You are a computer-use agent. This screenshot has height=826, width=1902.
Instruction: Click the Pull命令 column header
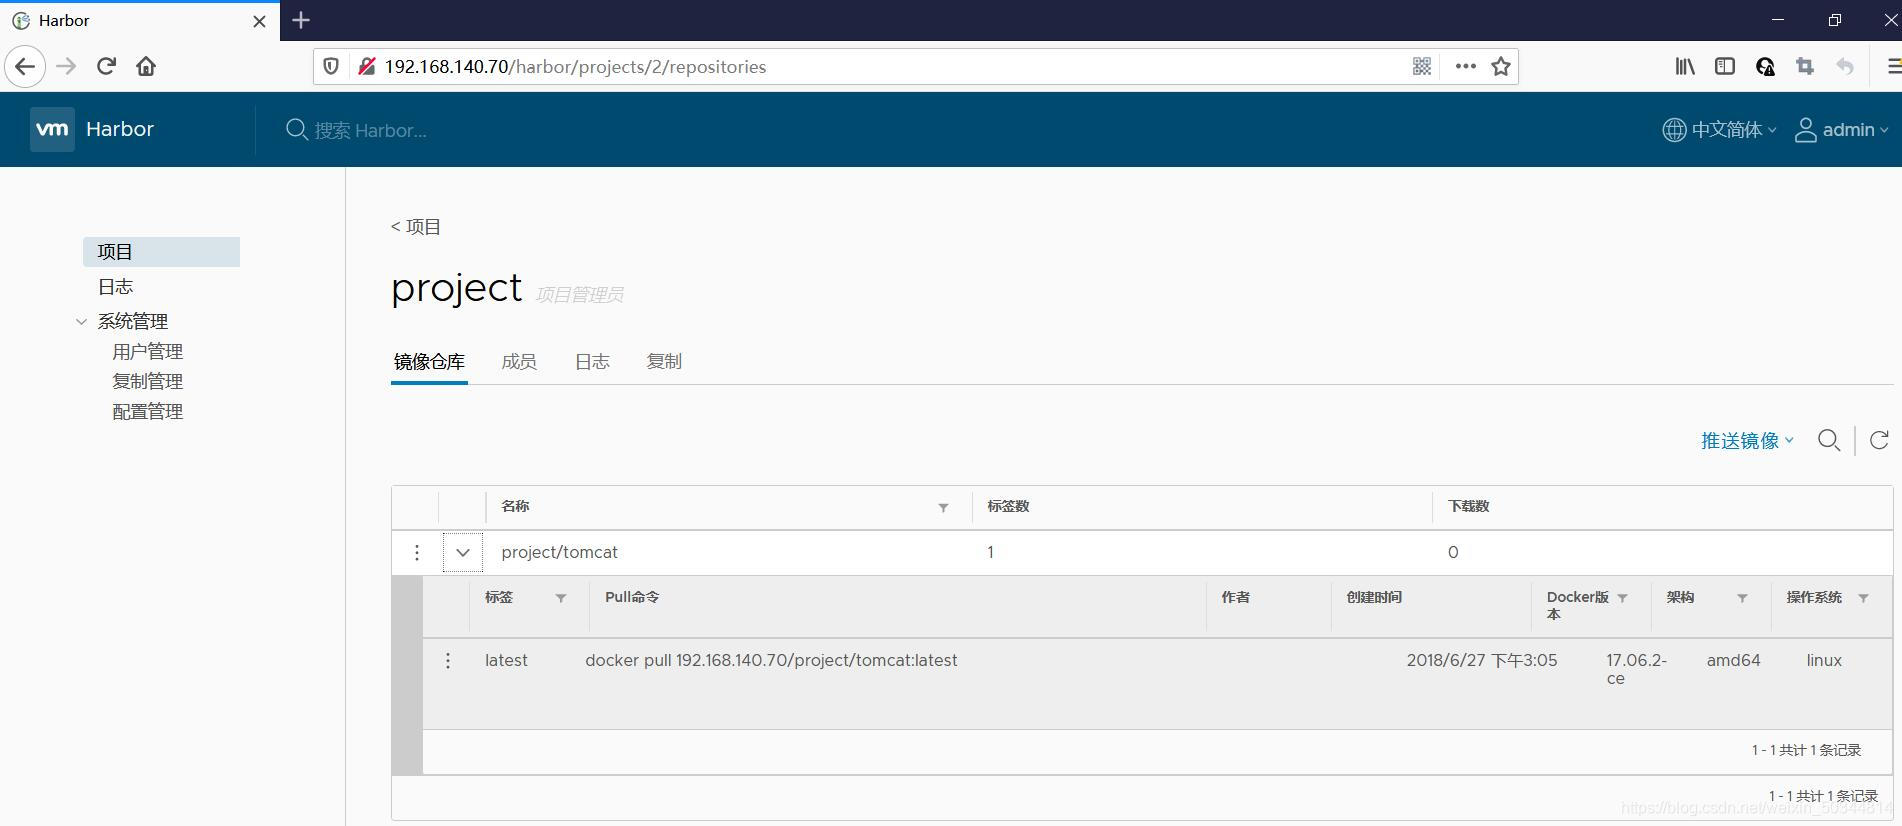632,597
